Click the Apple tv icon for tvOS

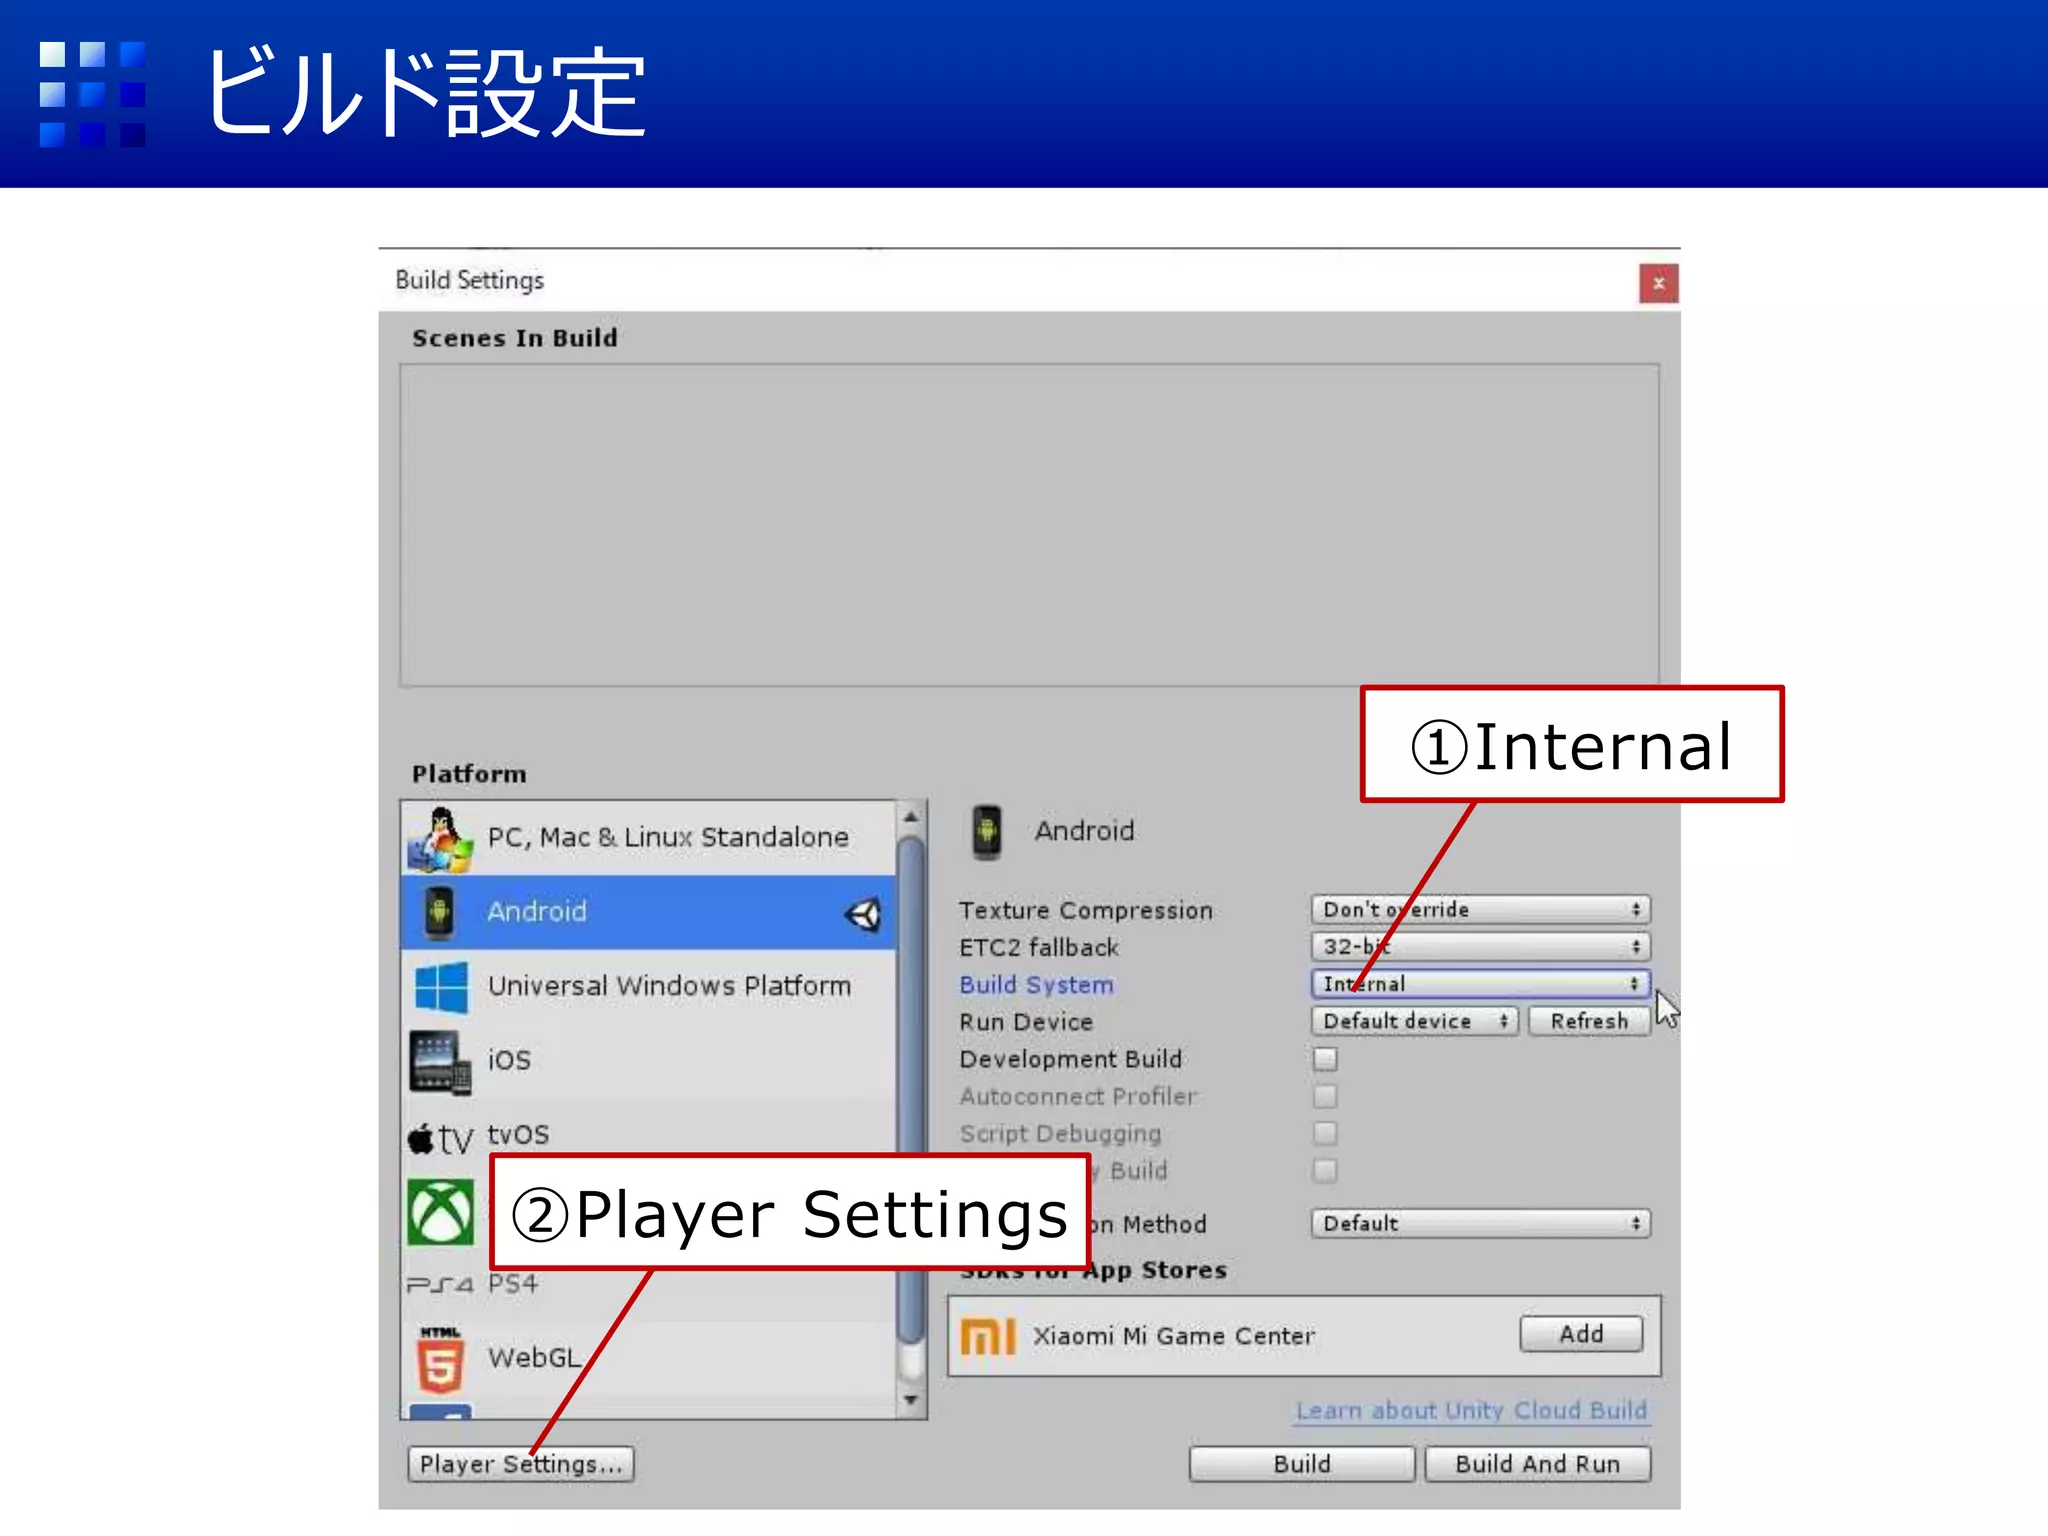[440, 1138]
